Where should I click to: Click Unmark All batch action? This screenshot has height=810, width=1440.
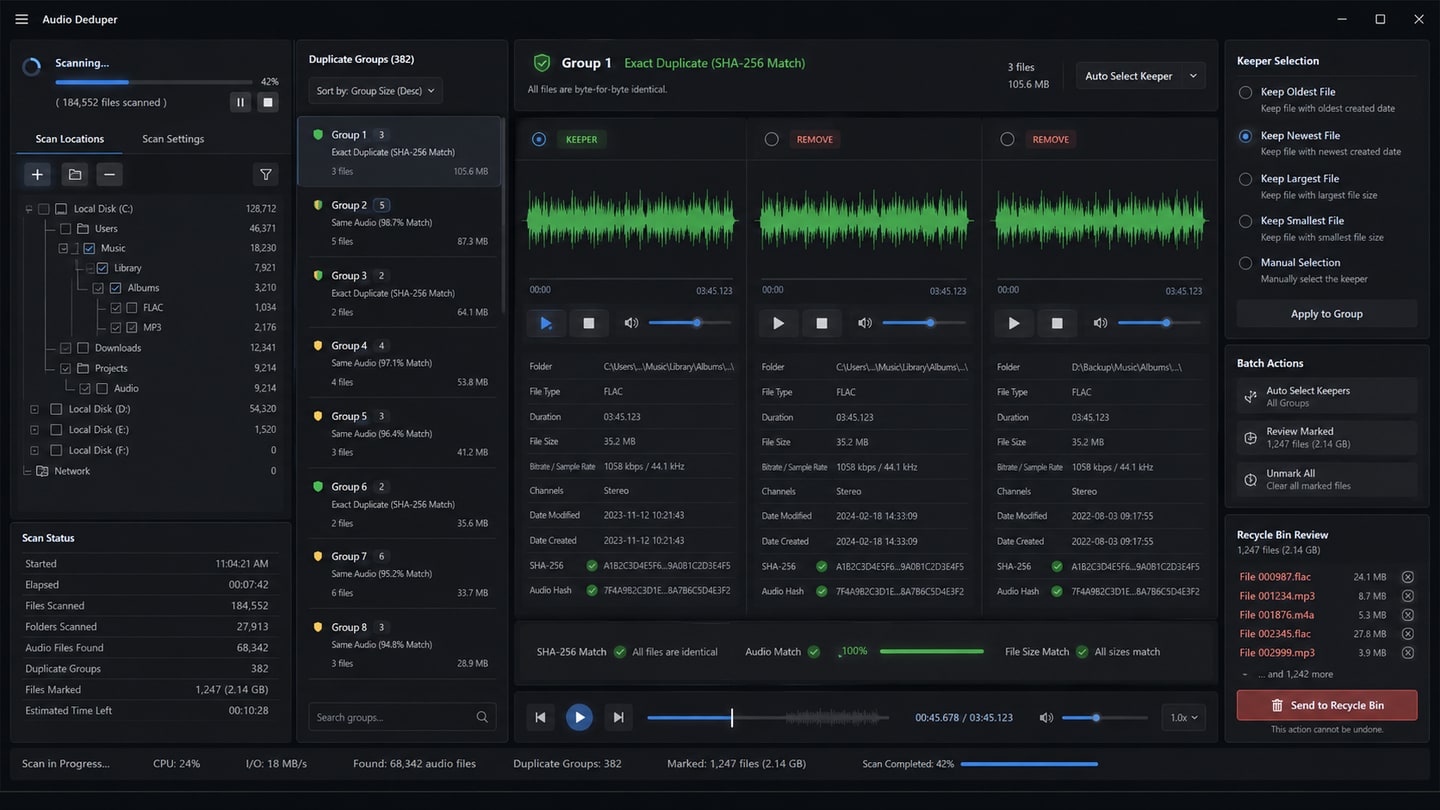coord(1326,479)
